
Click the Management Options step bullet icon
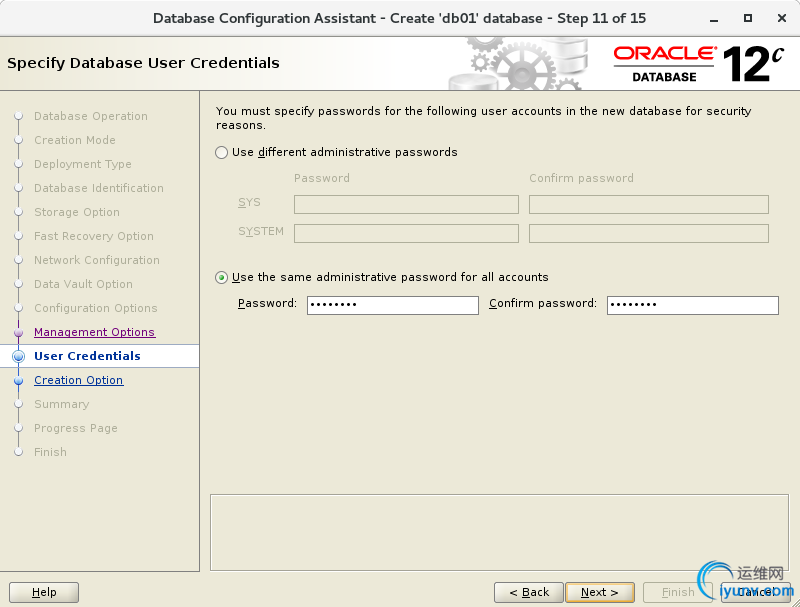tap(18, 333)
